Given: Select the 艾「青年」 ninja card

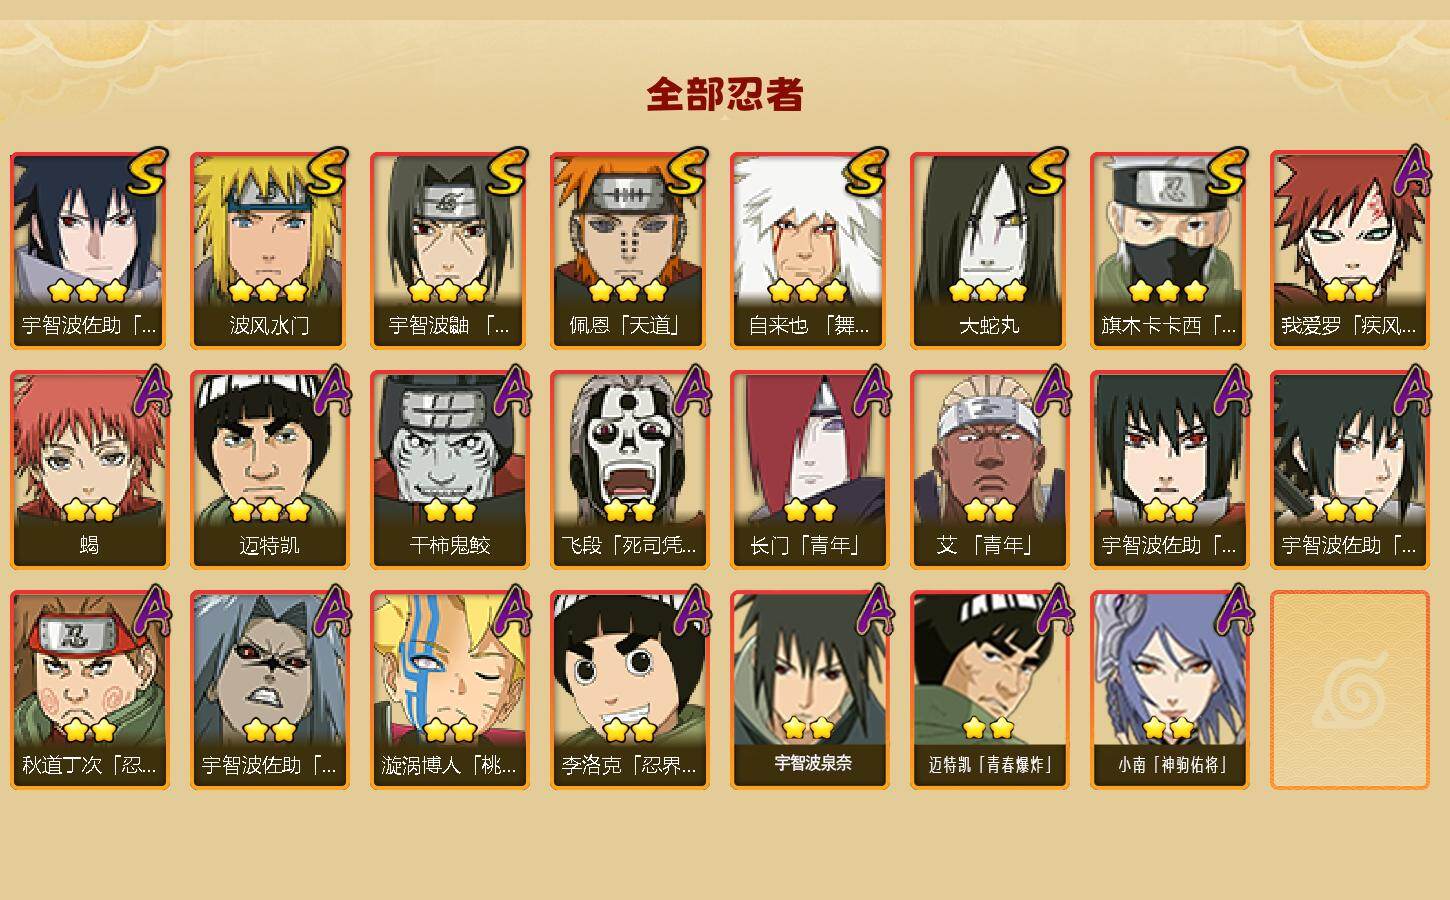Looking at the screenshot, I should pyautogui.click(x=989, y=470).
